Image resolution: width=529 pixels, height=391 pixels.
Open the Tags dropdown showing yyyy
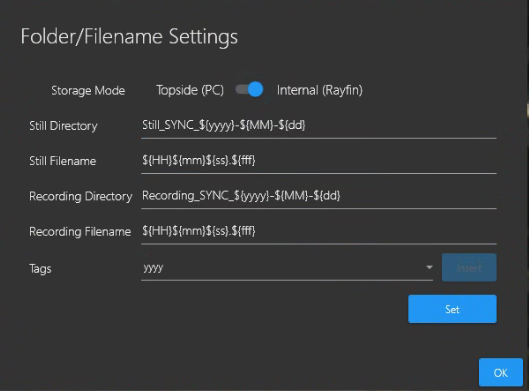[x=287, y=268]
